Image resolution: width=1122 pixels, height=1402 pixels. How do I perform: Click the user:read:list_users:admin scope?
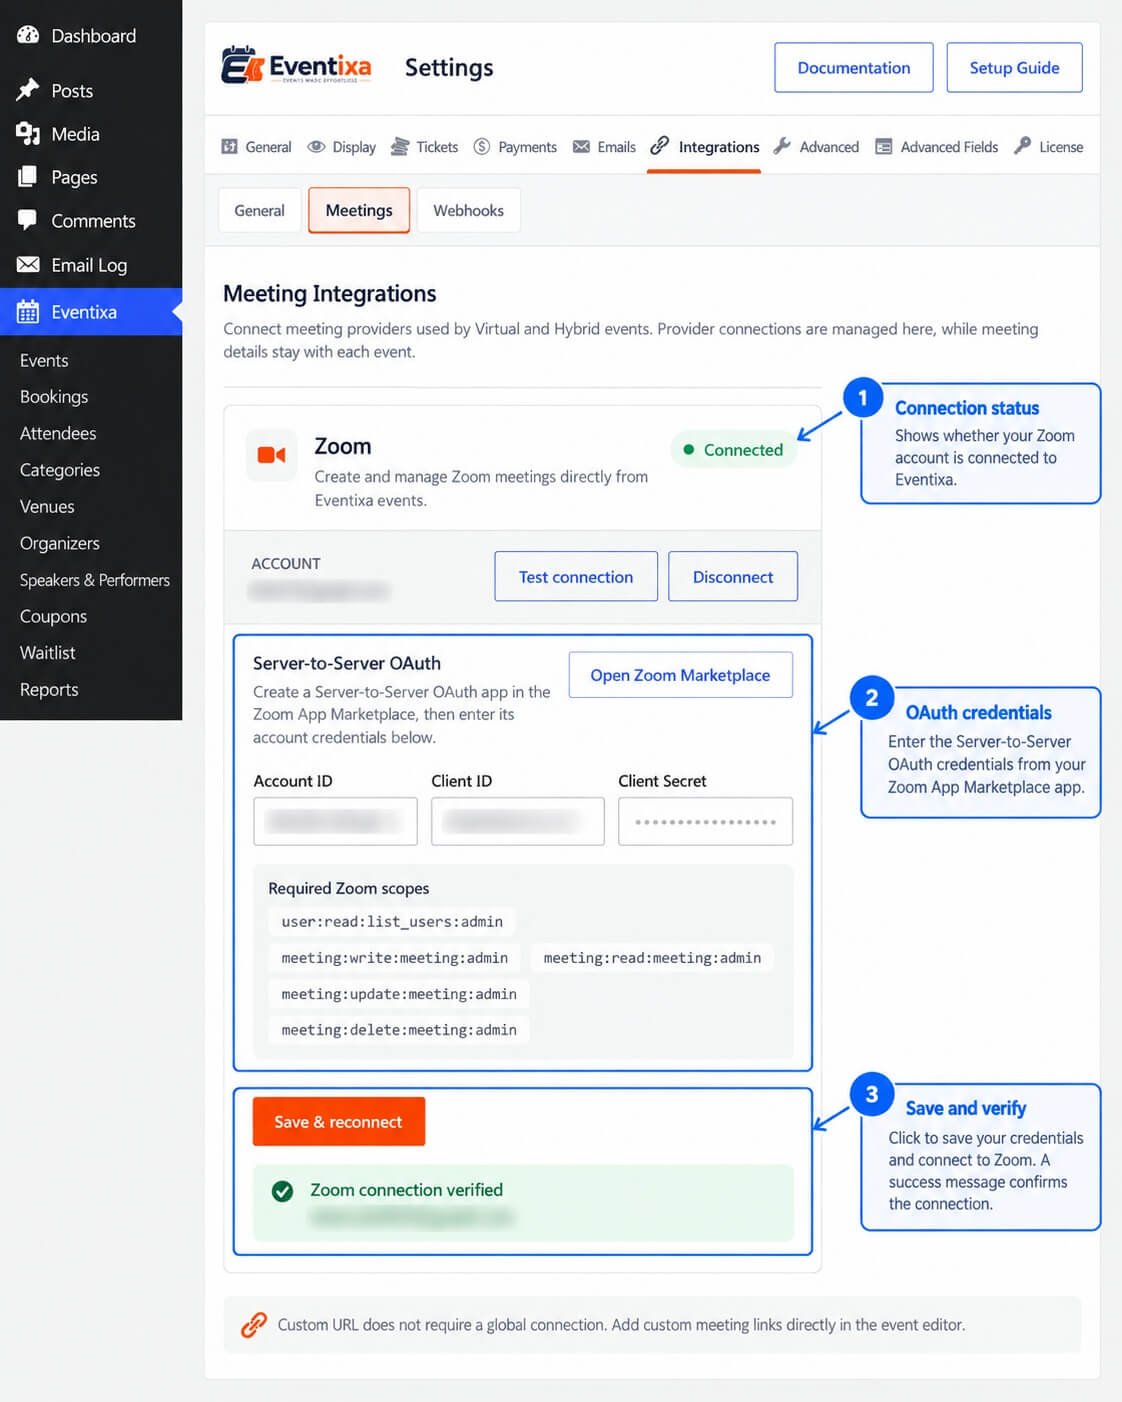(x=392, y=922)
